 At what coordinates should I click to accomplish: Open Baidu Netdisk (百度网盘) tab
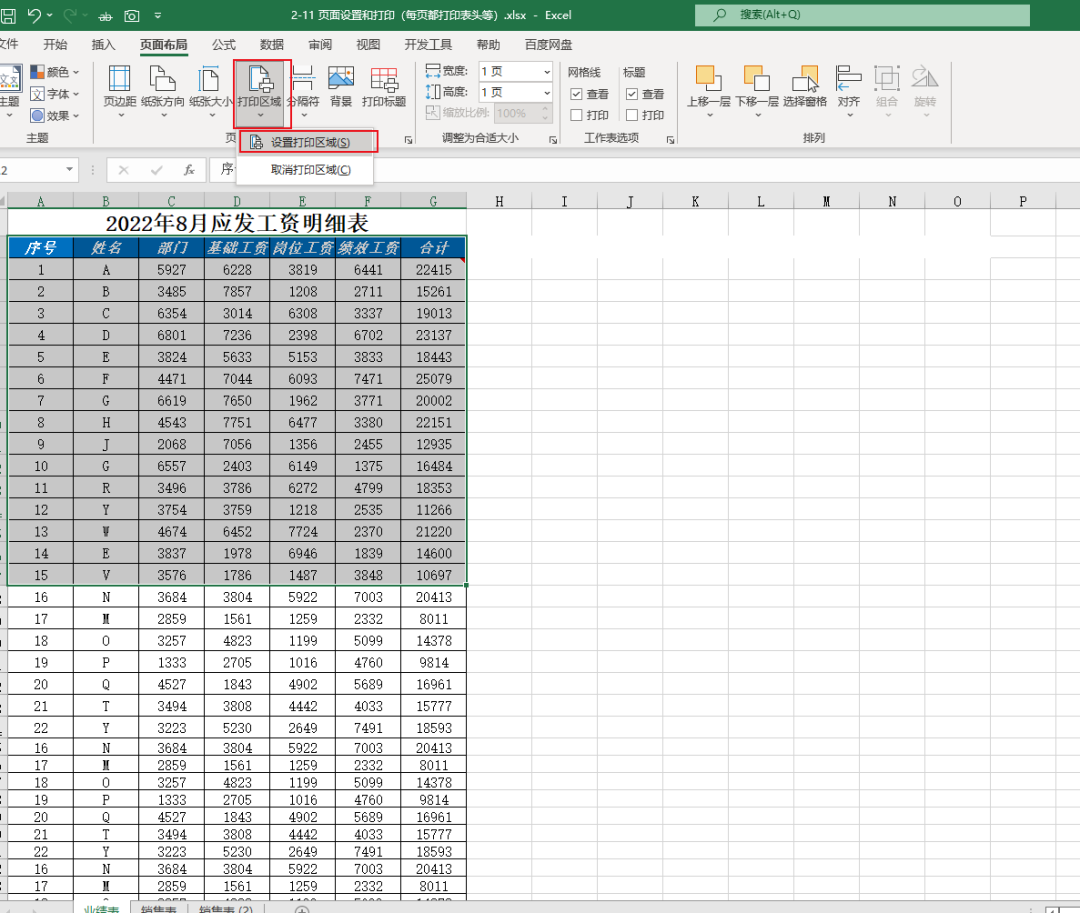[x=548, y=45]
